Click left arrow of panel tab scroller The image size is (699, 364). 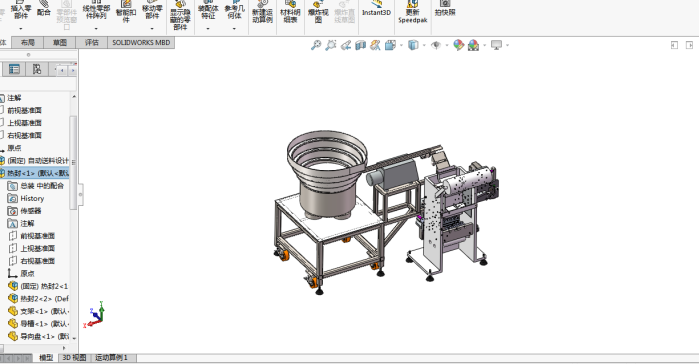point(62,70)
